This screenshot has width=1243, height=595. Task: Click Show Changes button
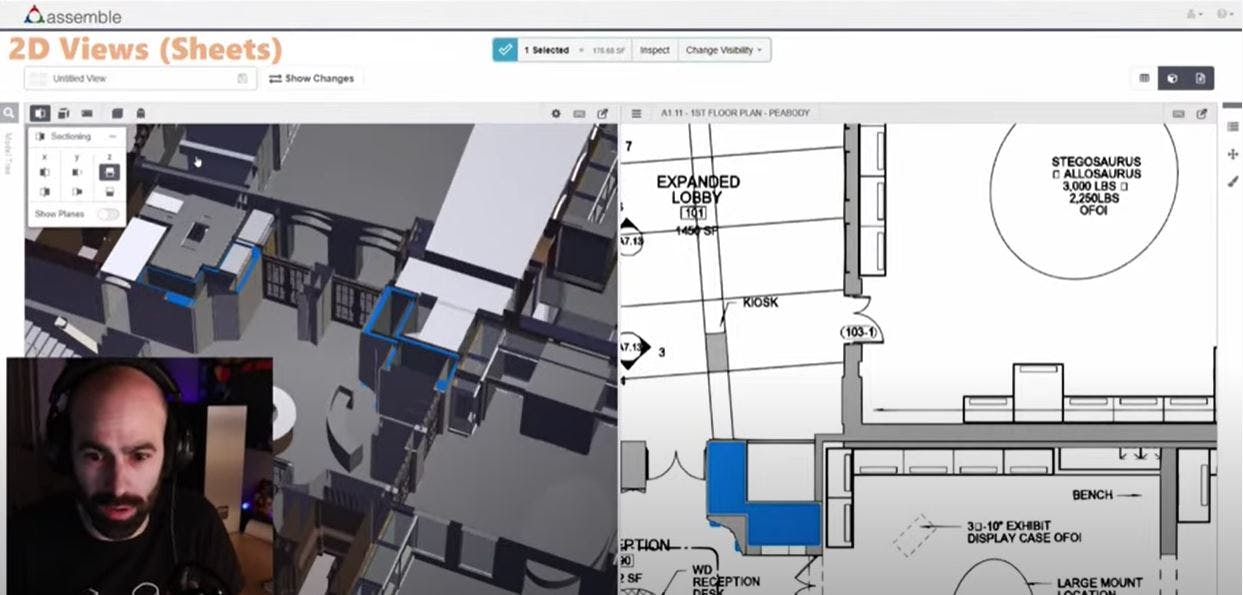pos(311,78)
